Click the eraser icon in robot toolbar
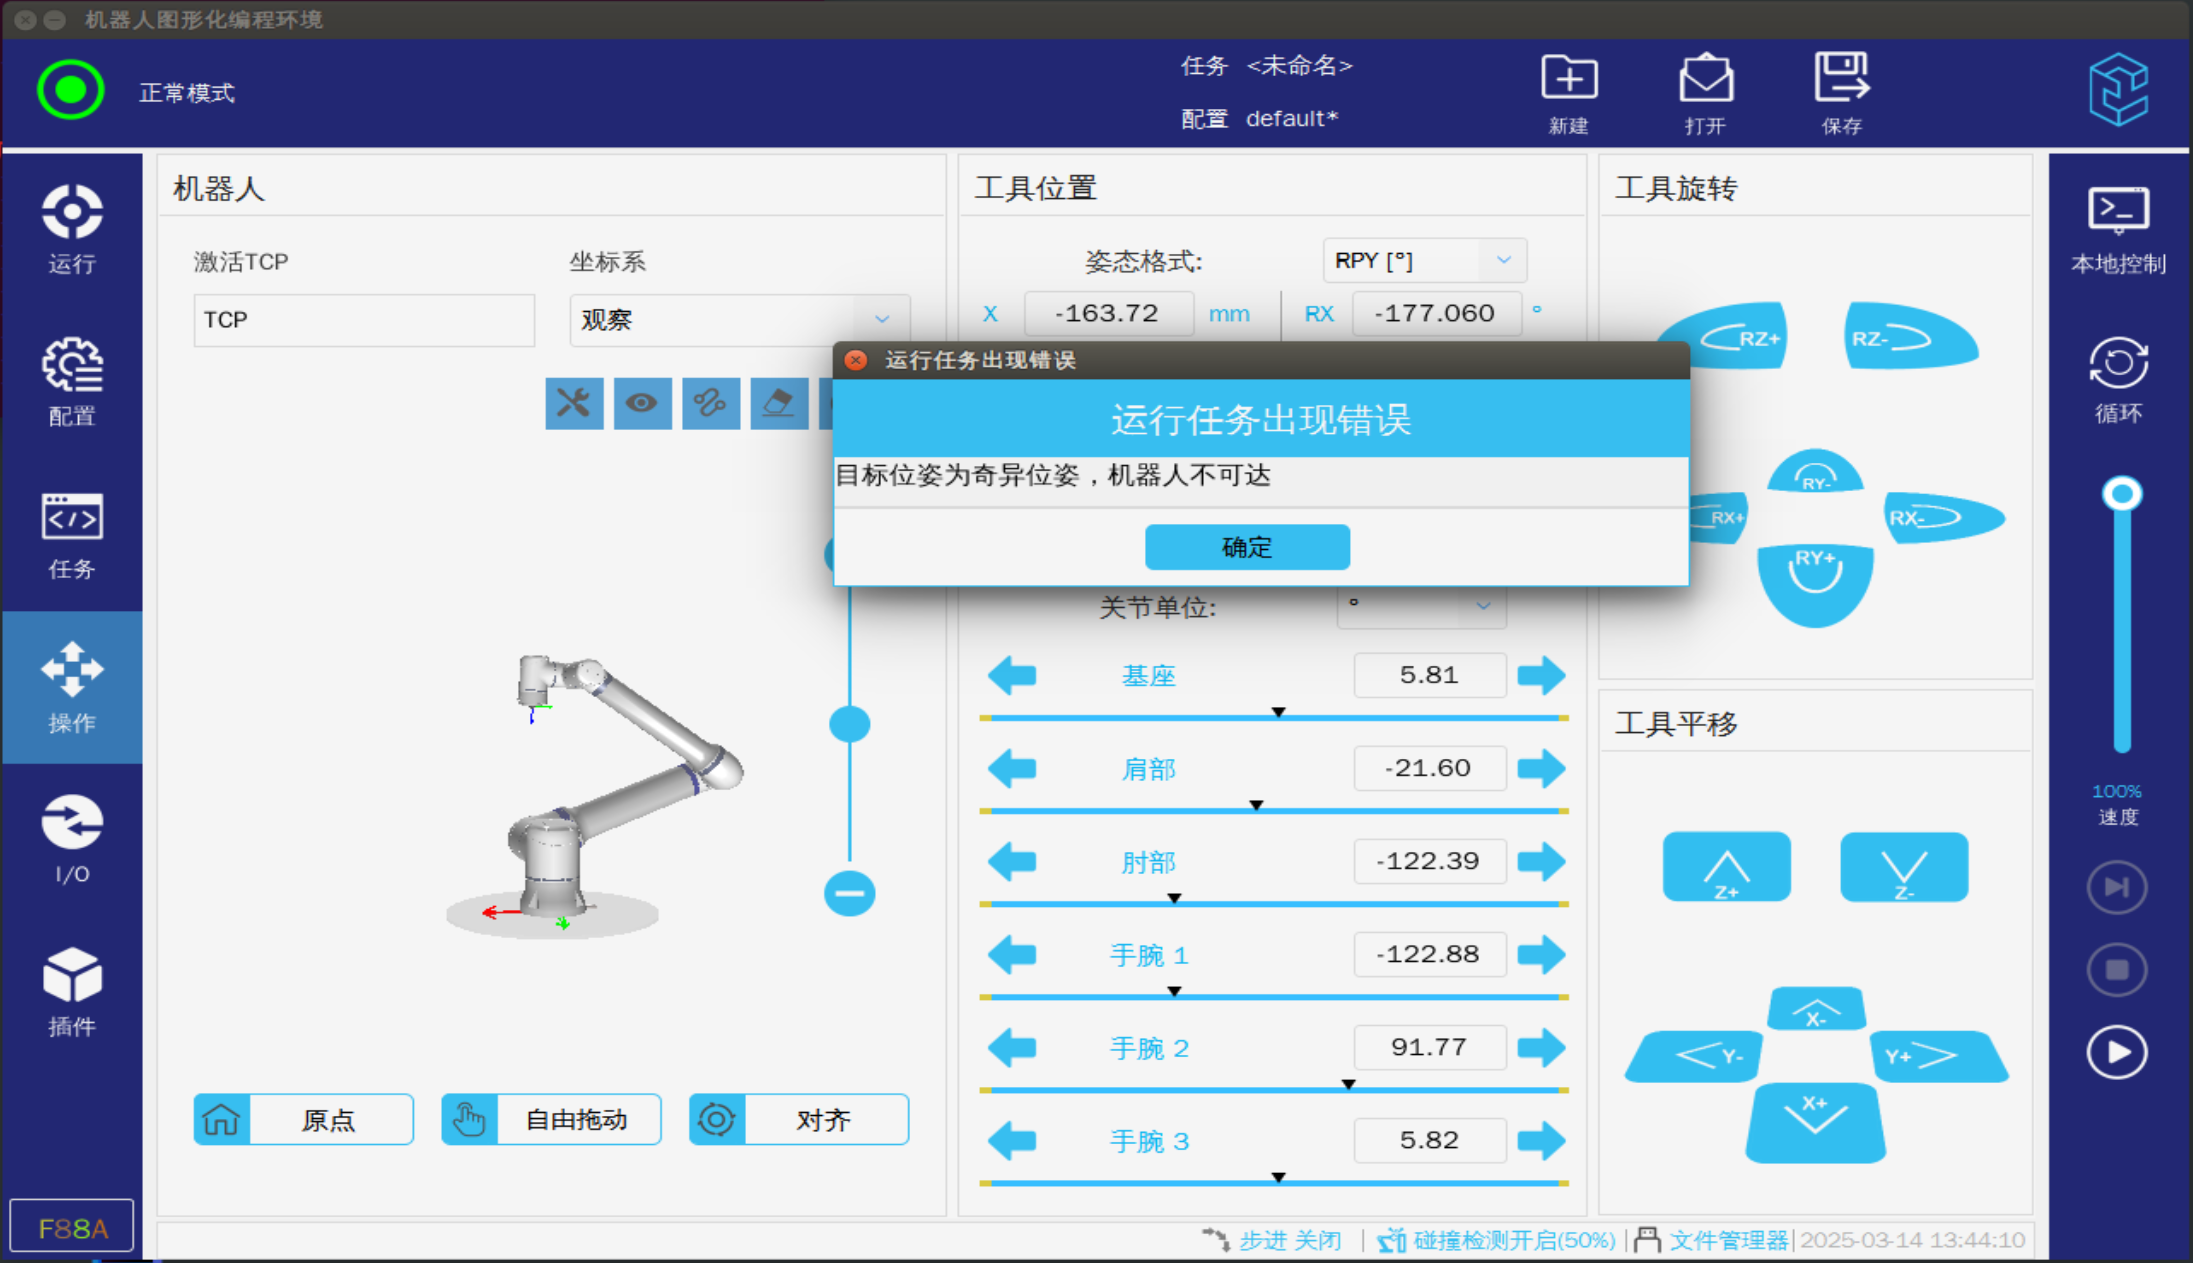Image resolution: width=2193 pixels, height=1263 pixels. pos(778,403)
